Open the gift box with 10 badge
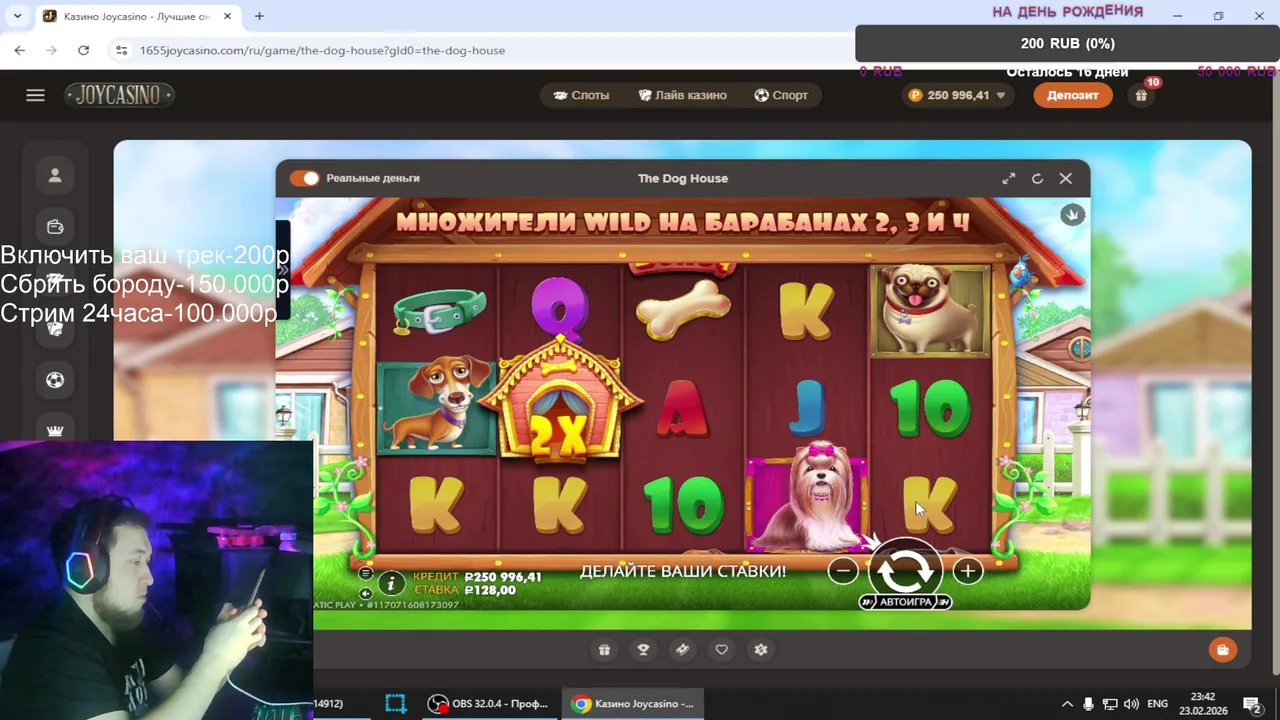This screenshot has width=1280, height=720. (1141, 95)
